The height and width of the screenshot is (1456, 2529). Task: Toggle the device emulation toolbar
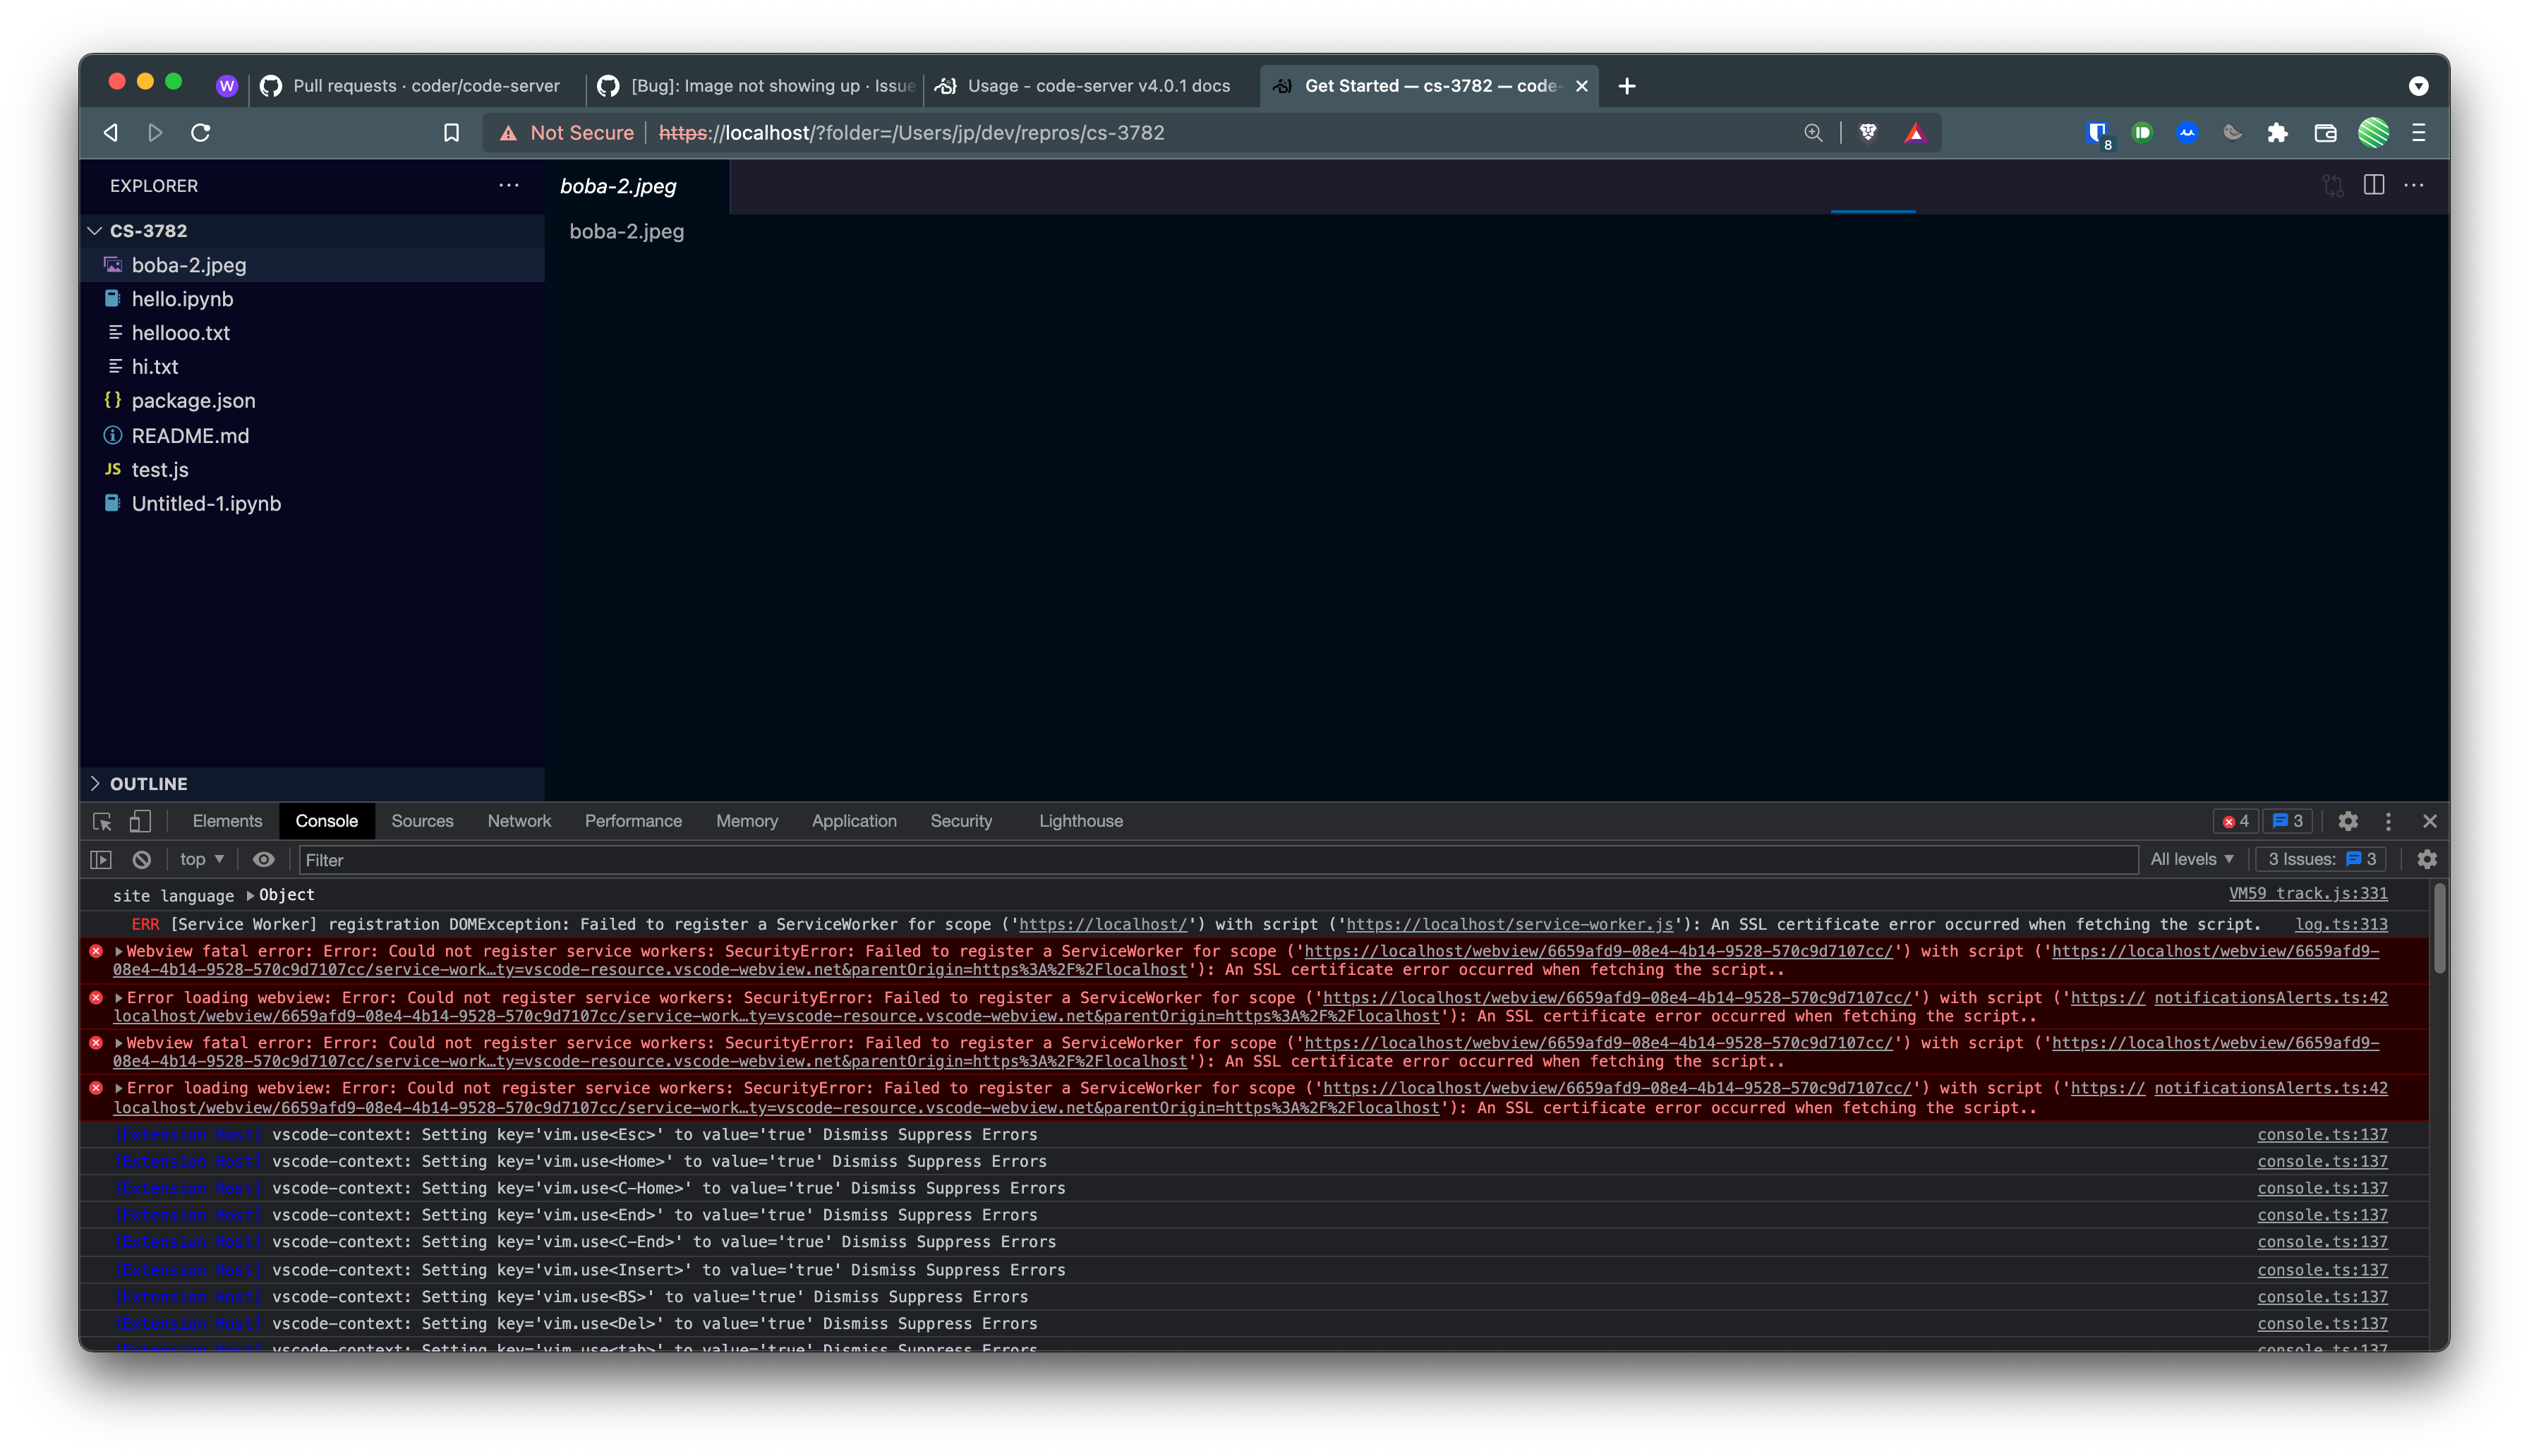139,821
